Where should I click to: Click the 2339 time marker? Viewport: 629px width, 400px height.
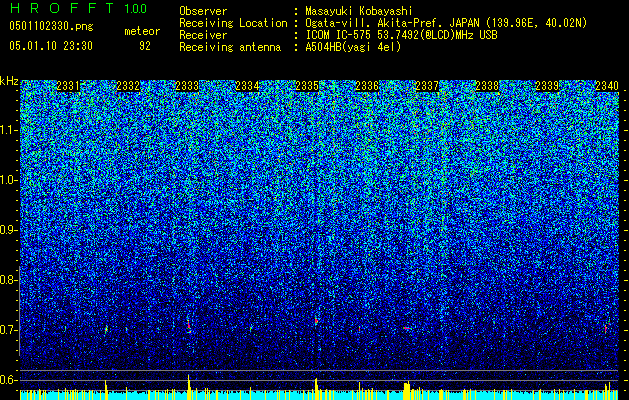(x=547, y=86)
